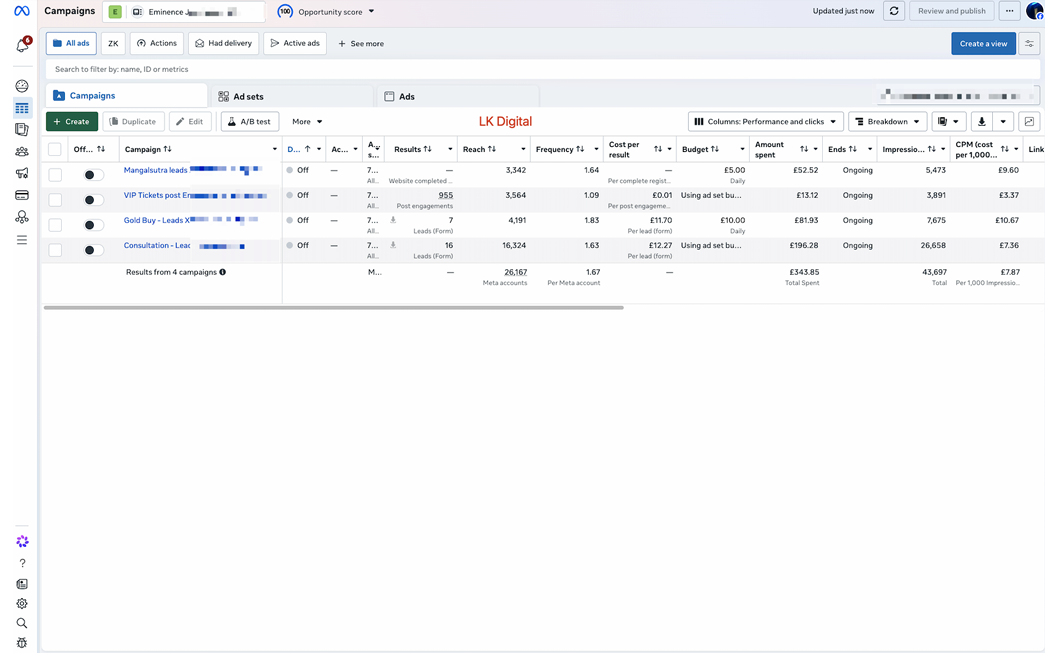Open the Mangalsutra leads campaign link

(155, 170)
